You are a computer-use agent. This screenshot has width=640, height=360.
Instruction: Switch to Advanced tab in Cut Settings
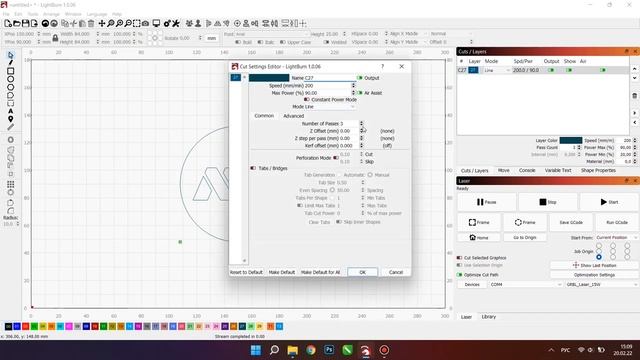click(x=293, y=116)
